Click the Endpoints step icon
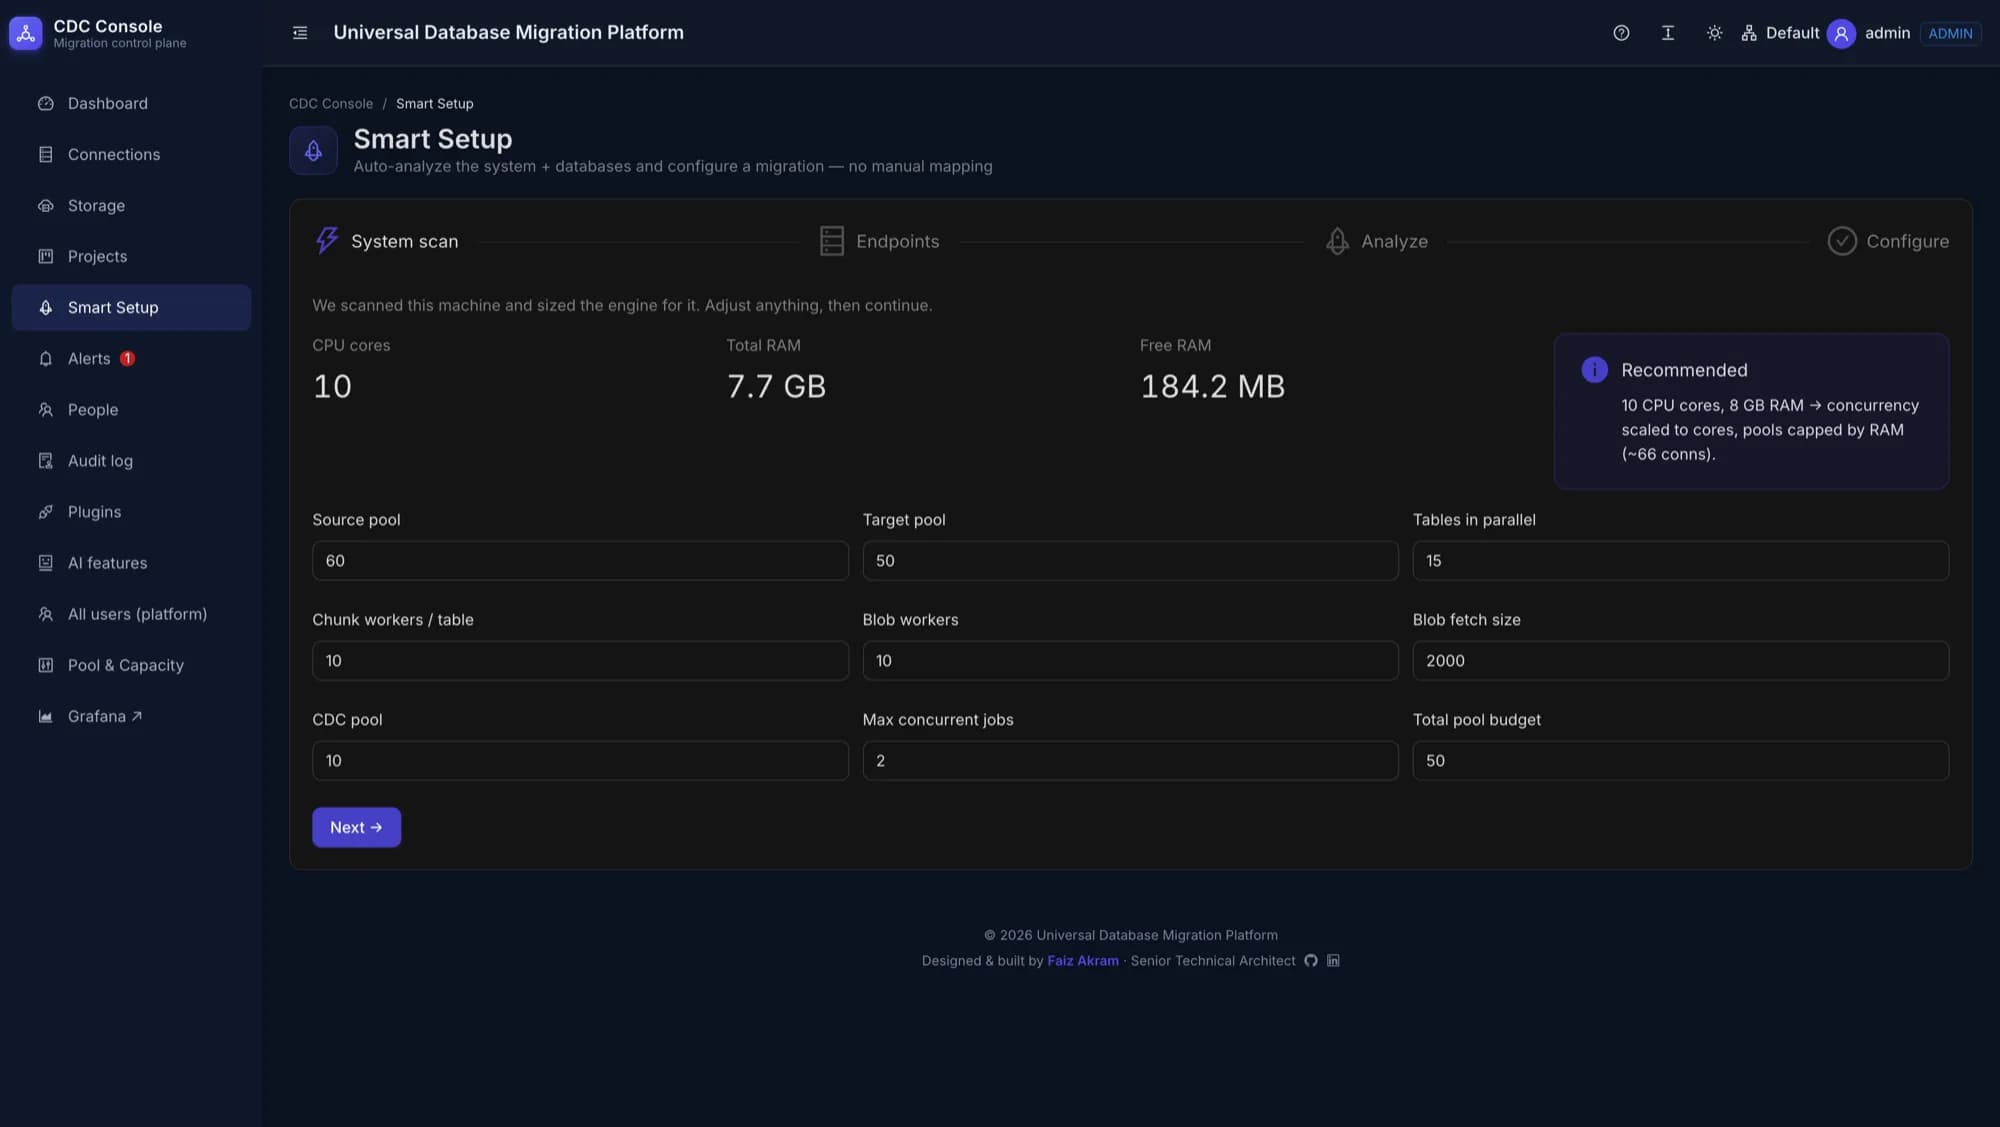The image size is (2000, 1127). [832, 241]
